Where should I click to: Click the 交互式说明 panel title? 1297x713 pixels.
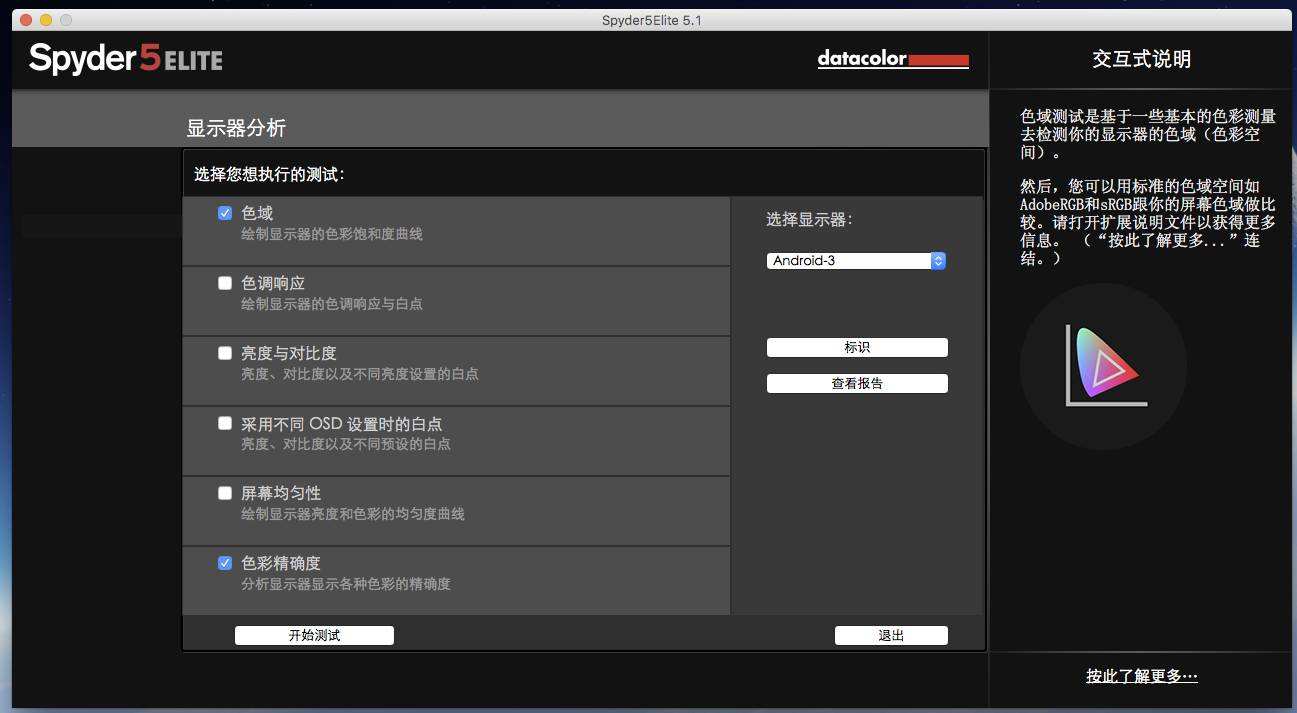(1142, 59)
